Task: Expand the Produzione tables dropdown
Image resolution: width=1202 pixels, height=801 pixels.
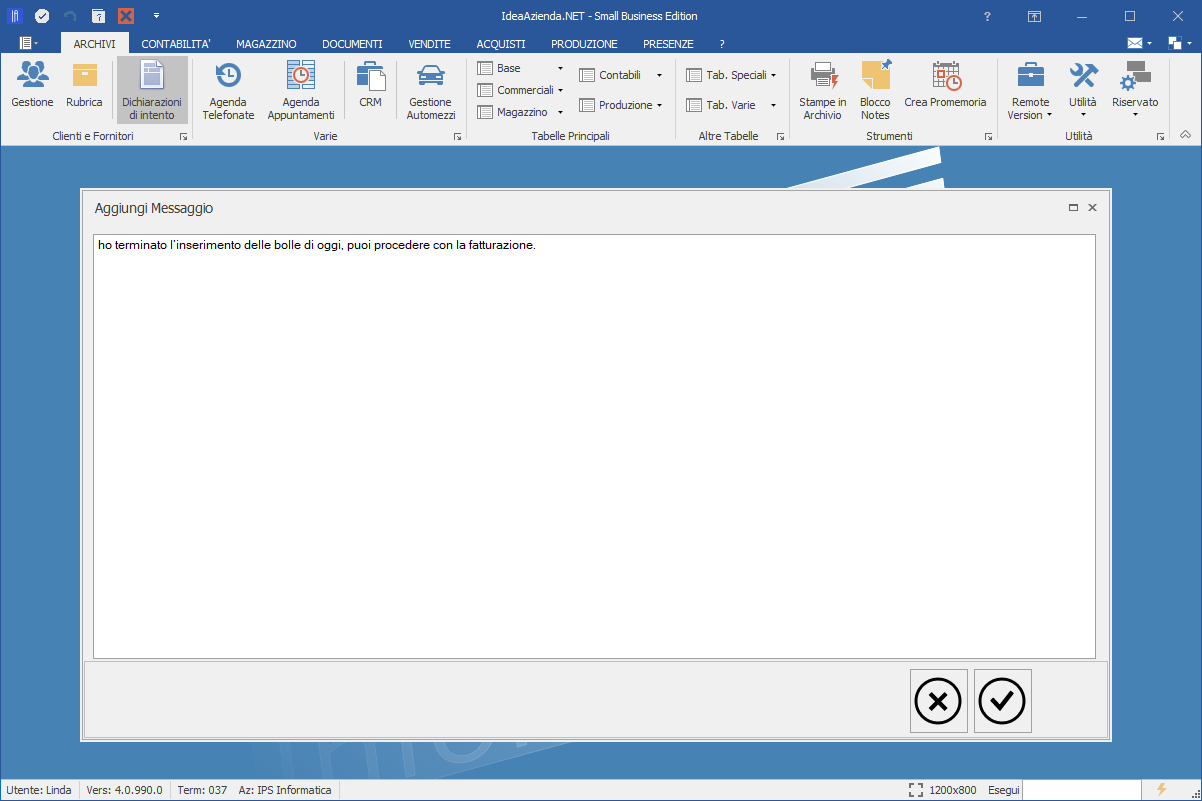Action: (x=620, y=105)
